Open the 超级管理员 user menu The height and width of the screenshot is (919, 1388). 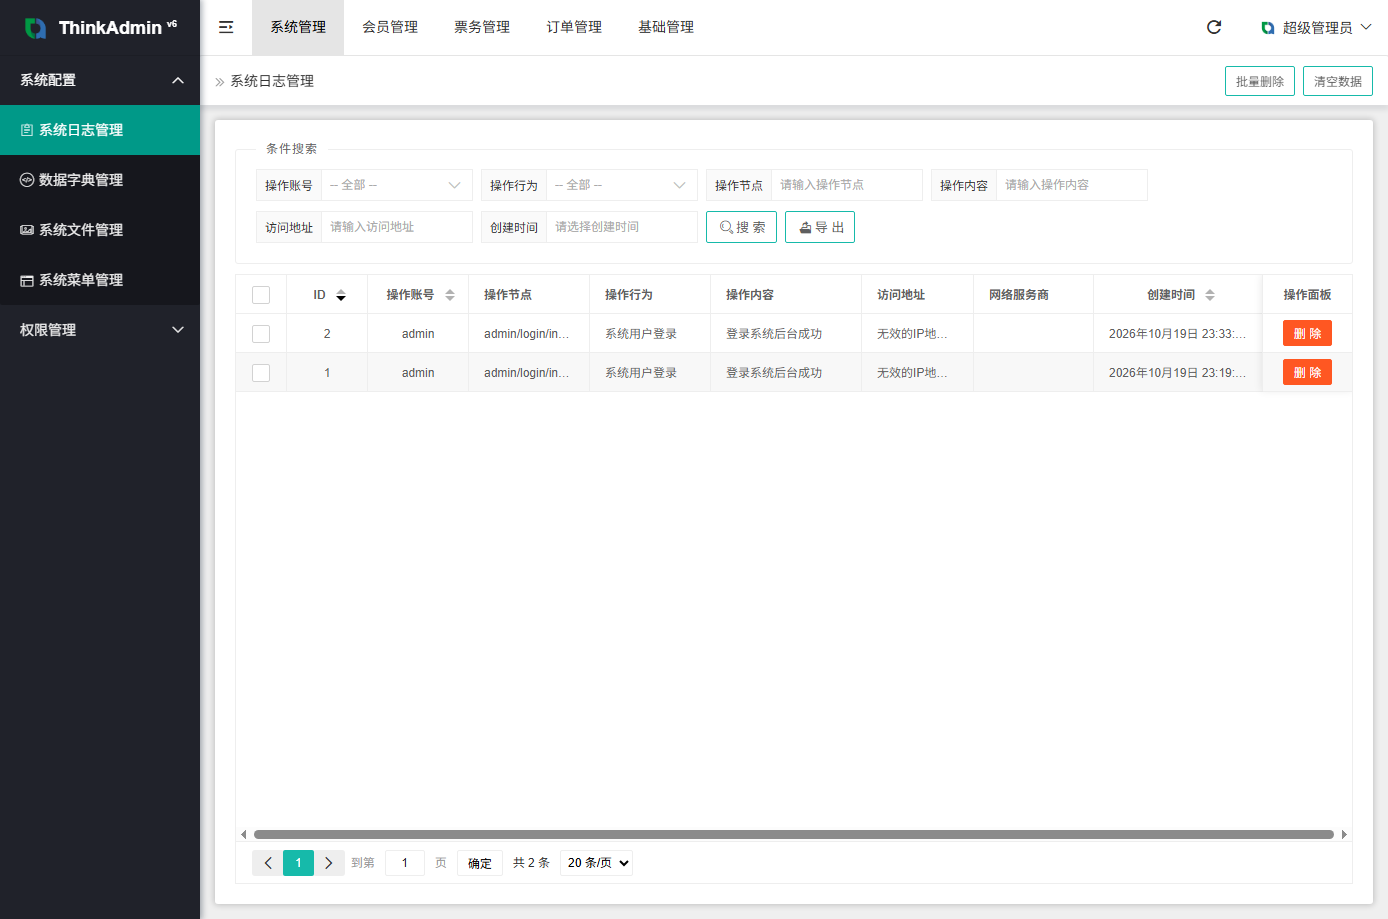coord(1316,28)
